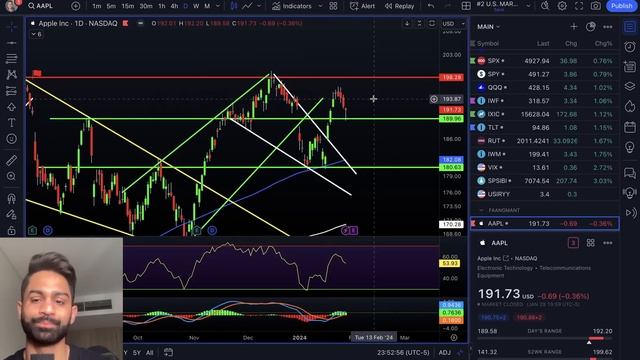Open the Indicators menu

[292, 6]
